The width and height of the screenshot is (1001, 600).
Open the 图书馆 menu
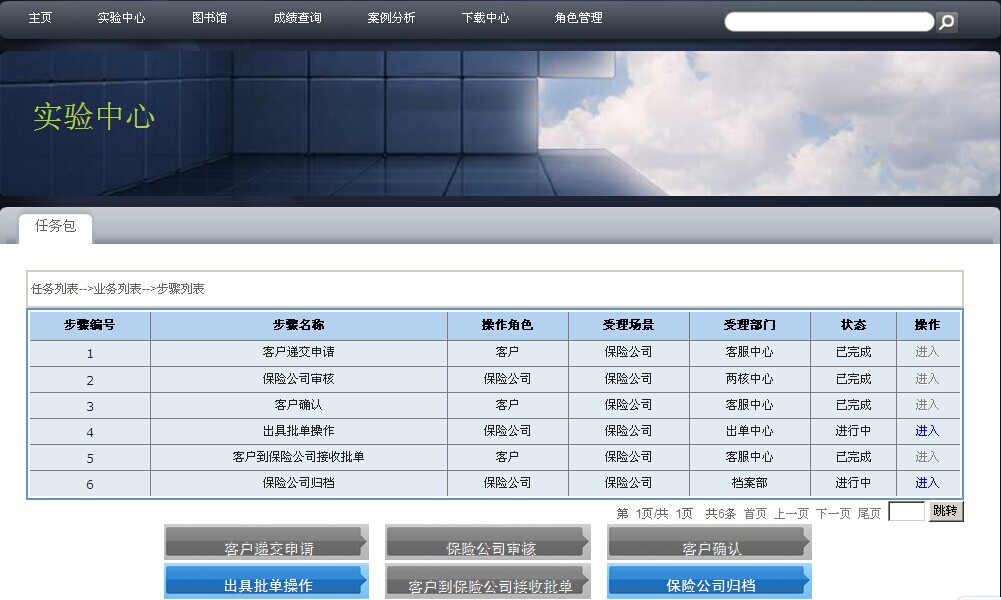tap(209, 18)
